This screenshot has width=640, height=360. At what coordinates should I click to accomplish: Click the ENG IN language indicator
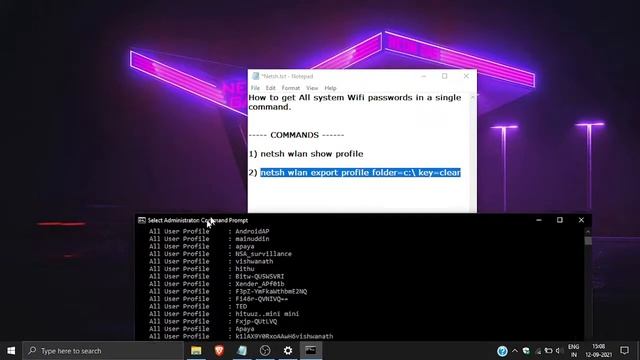pos(573,351)
